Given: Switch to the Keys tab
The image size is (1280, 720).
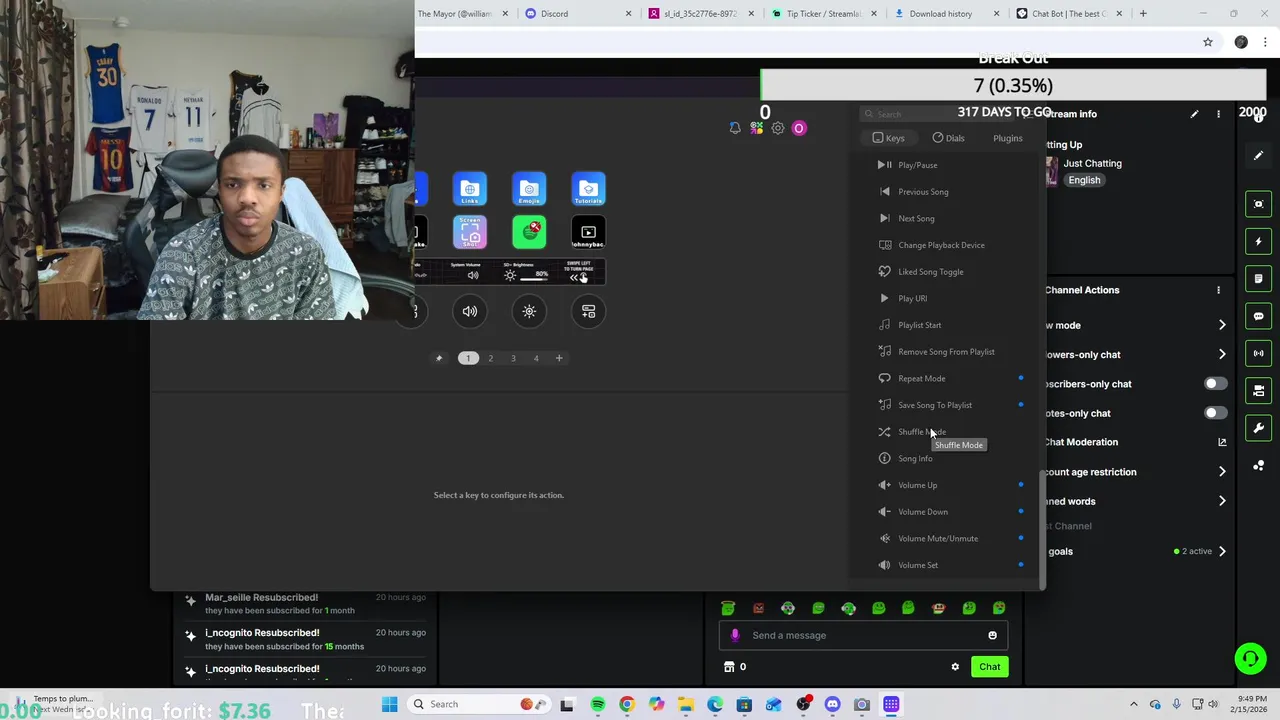Looking at the screenshot, I should click(x=888, y=138).
